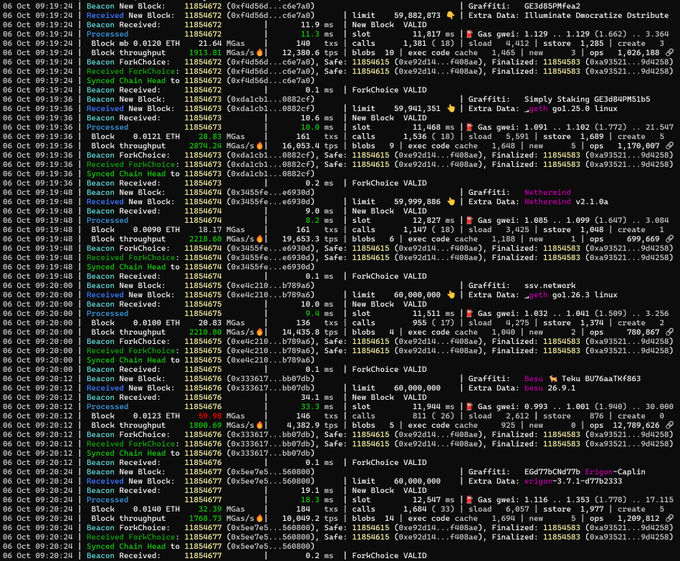Click the sstore count 1,977

(x=592, y=509)
